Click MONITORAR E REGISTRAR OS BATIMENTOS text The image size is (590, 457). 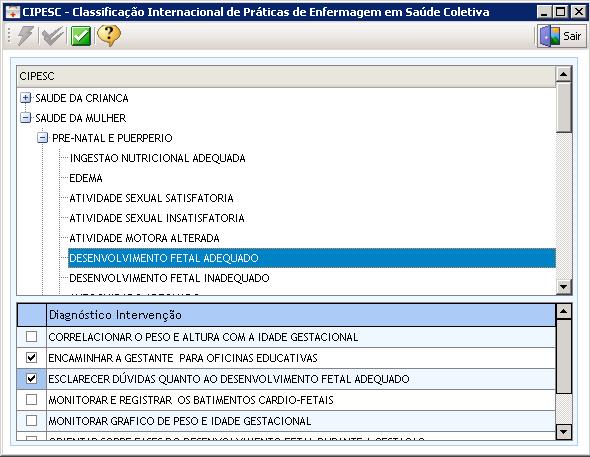click(x=191, y=400)
